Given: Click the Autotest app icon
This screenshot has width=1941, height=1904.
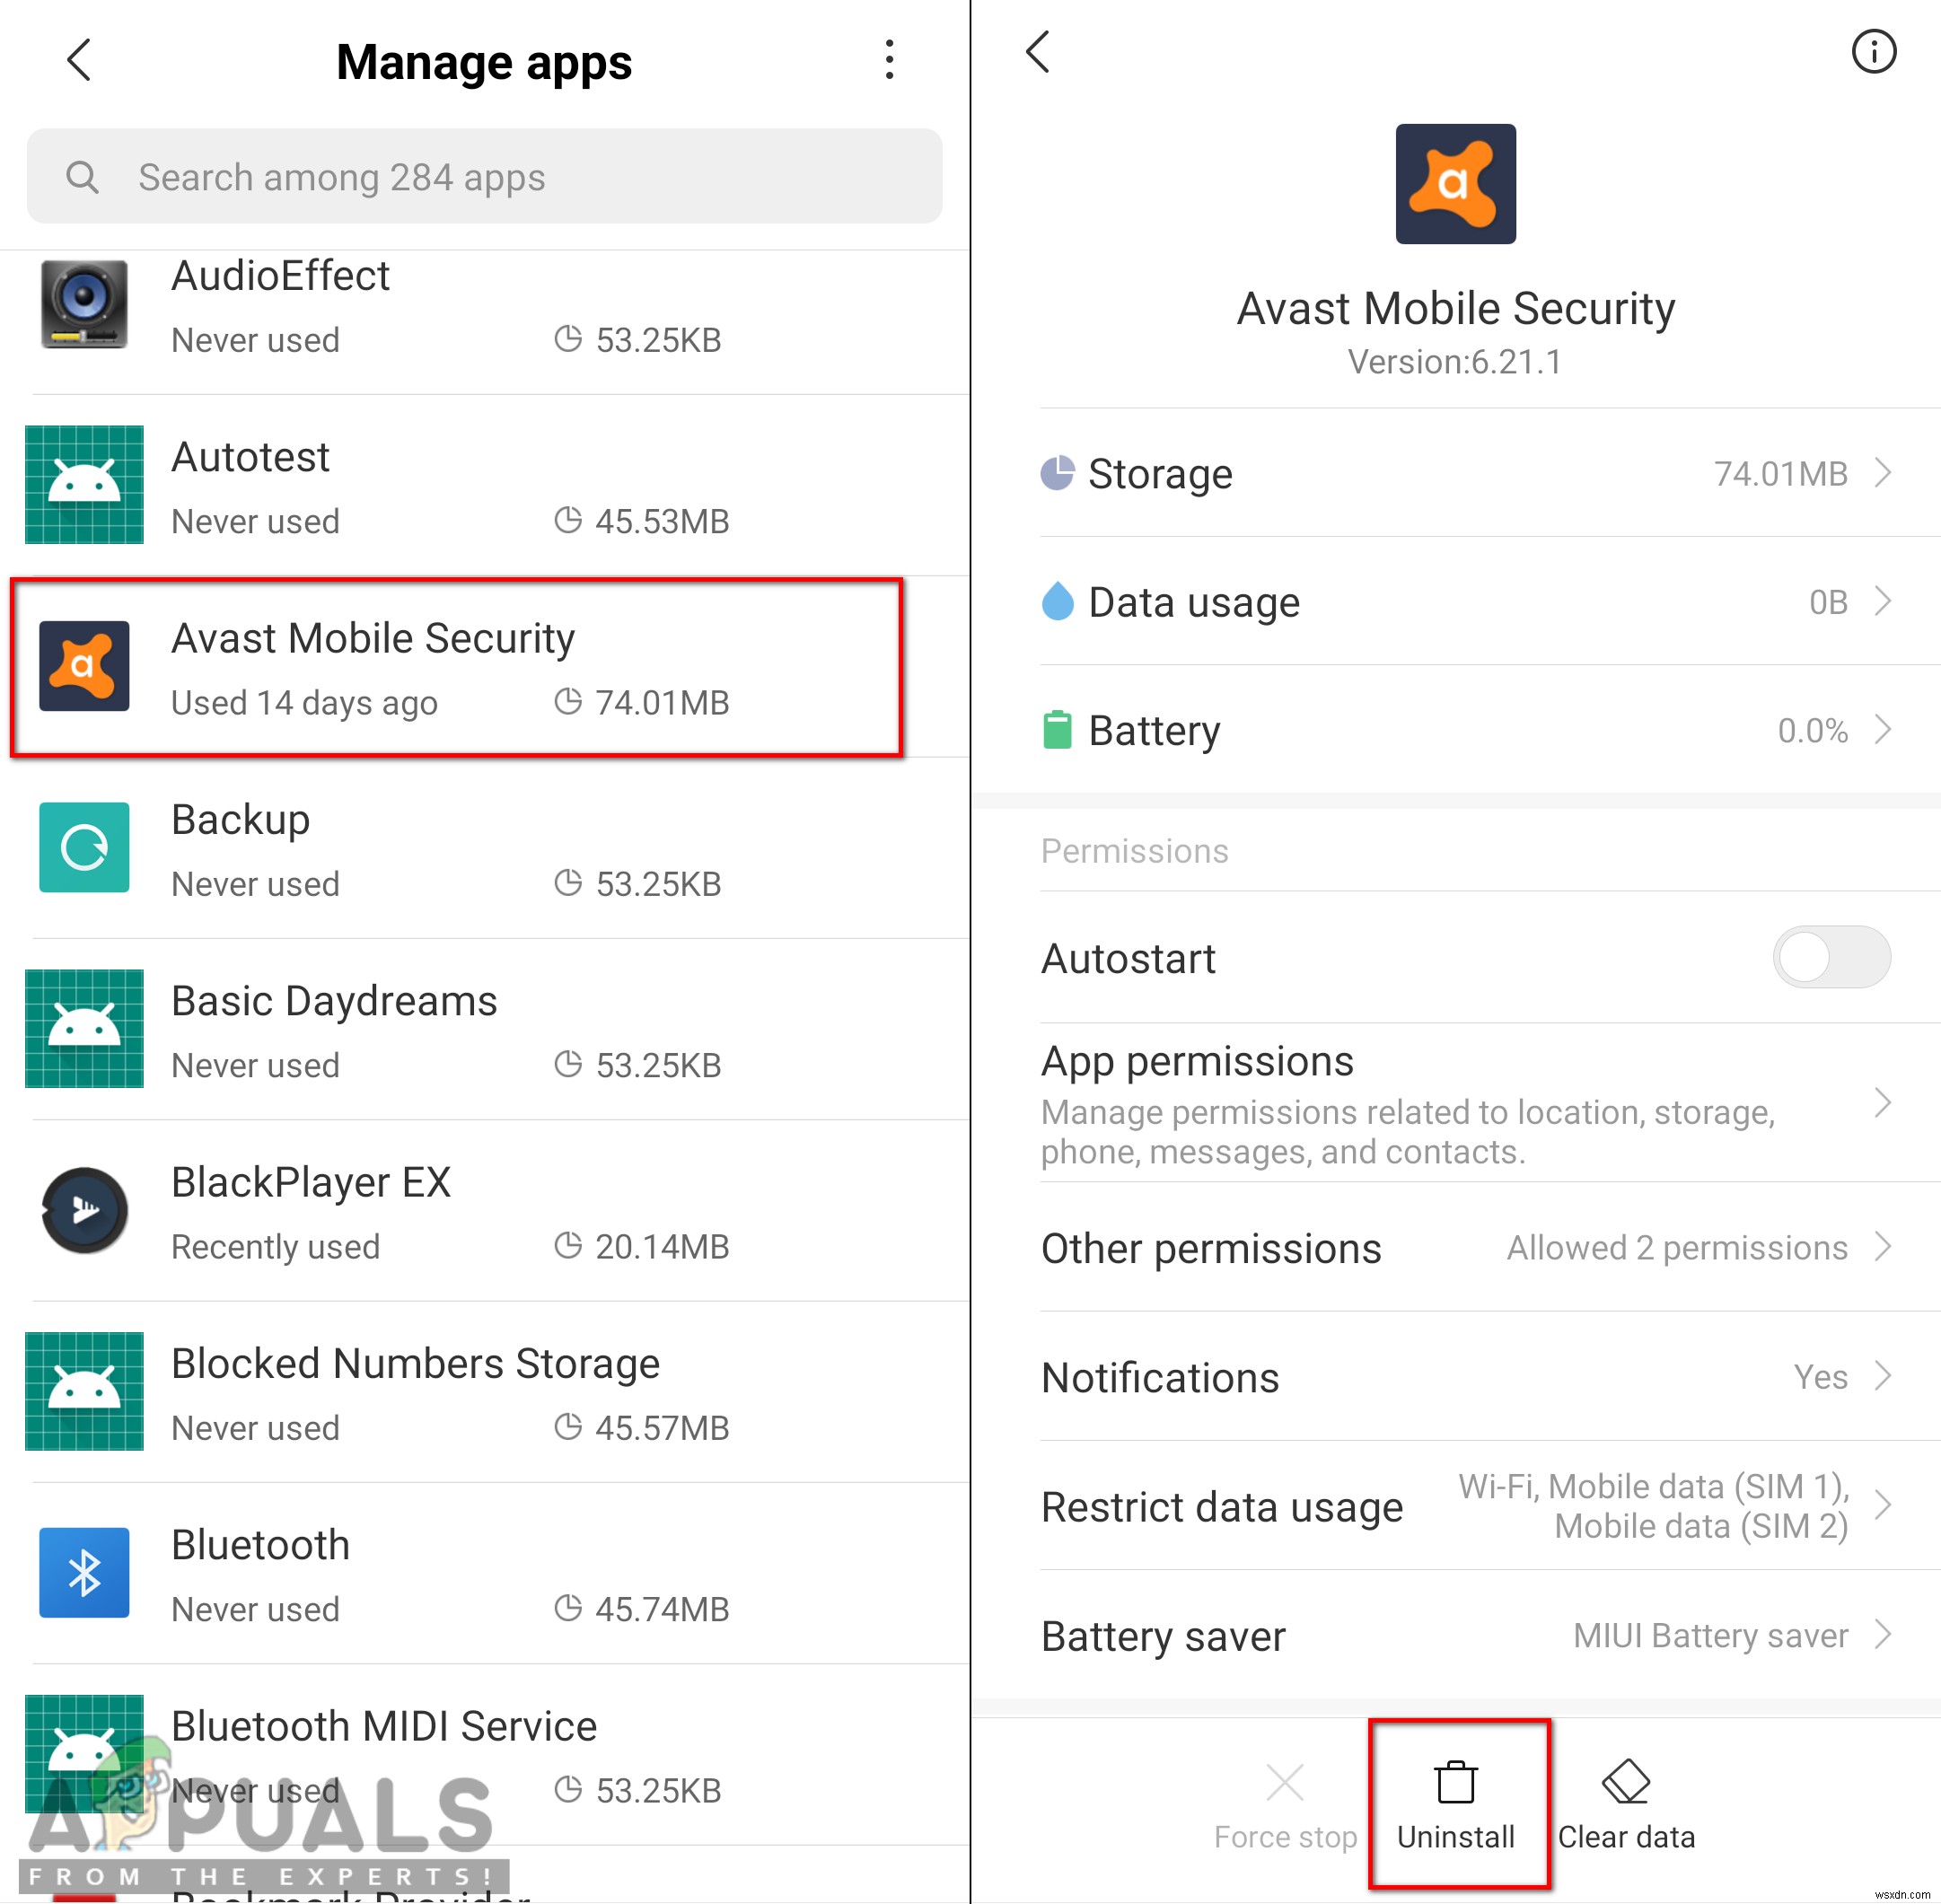Looking at the screenshot, I should coord(85,488).
